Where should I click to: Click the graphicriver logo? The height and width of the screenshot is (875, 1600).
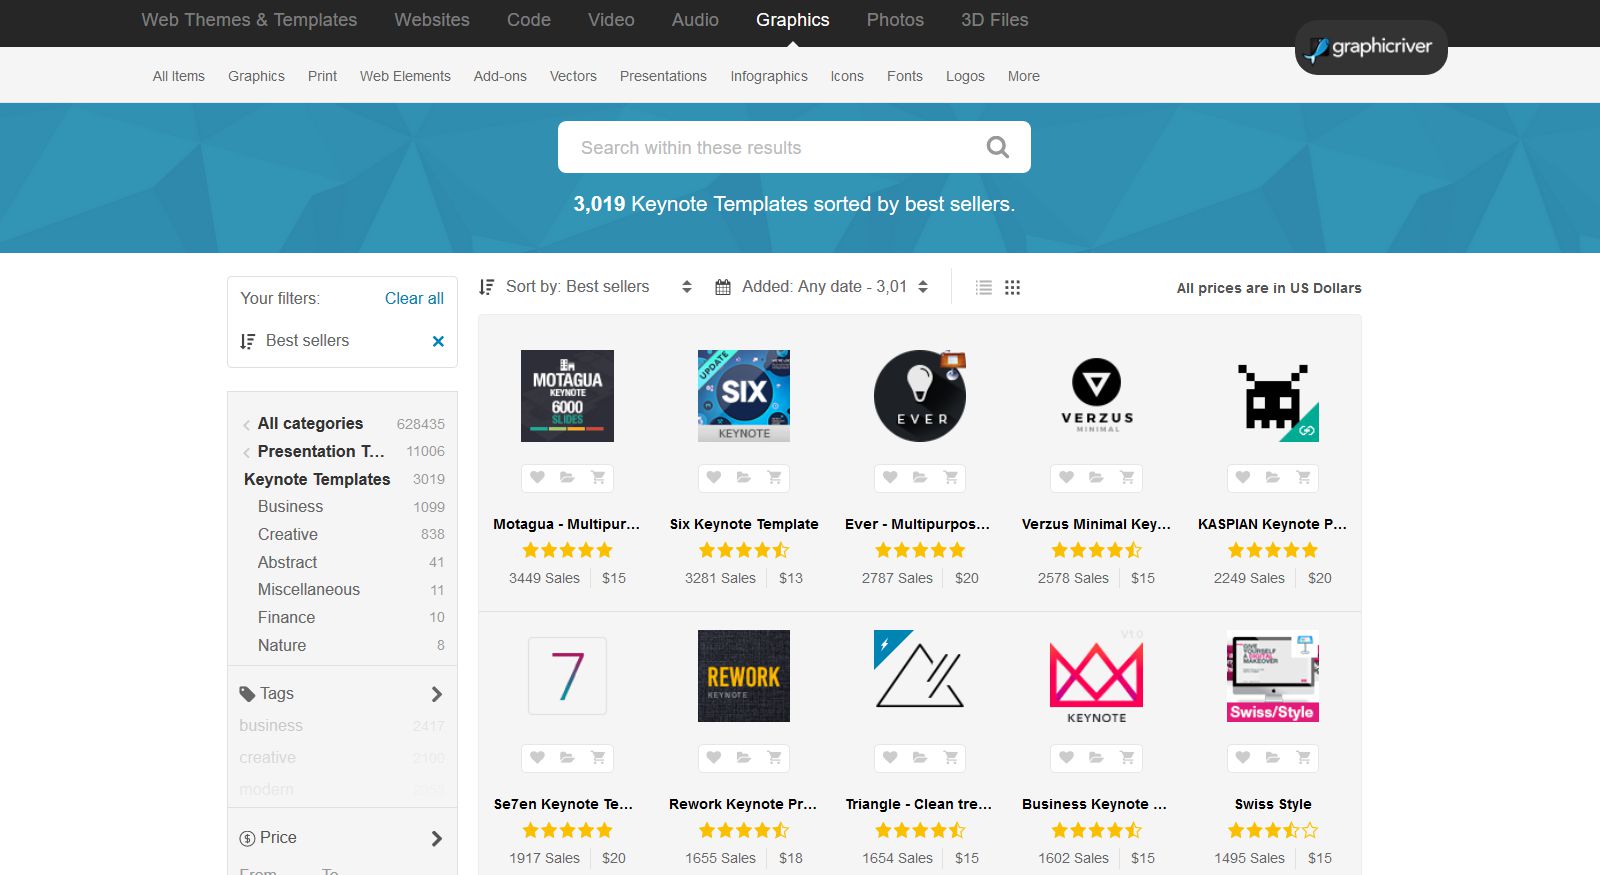click(1371, 47)
